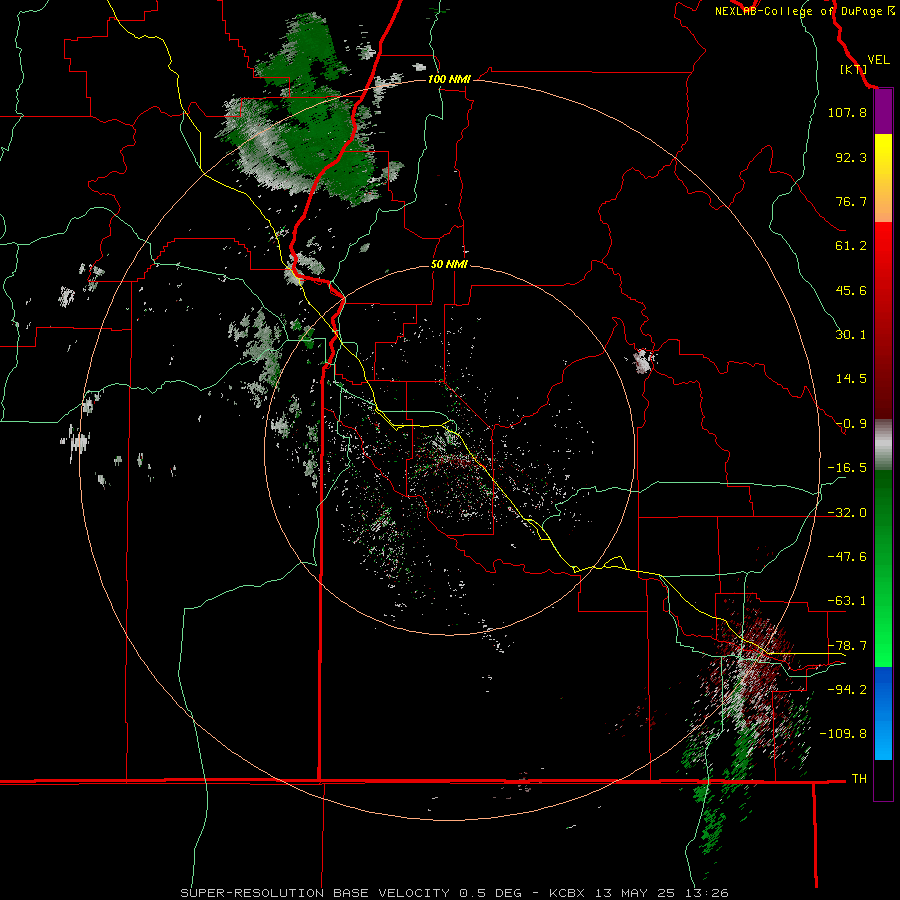The height and width of the screenshot is (900, 900).
Task: Click the TH legend label
Action: click(x=859, y=778)
